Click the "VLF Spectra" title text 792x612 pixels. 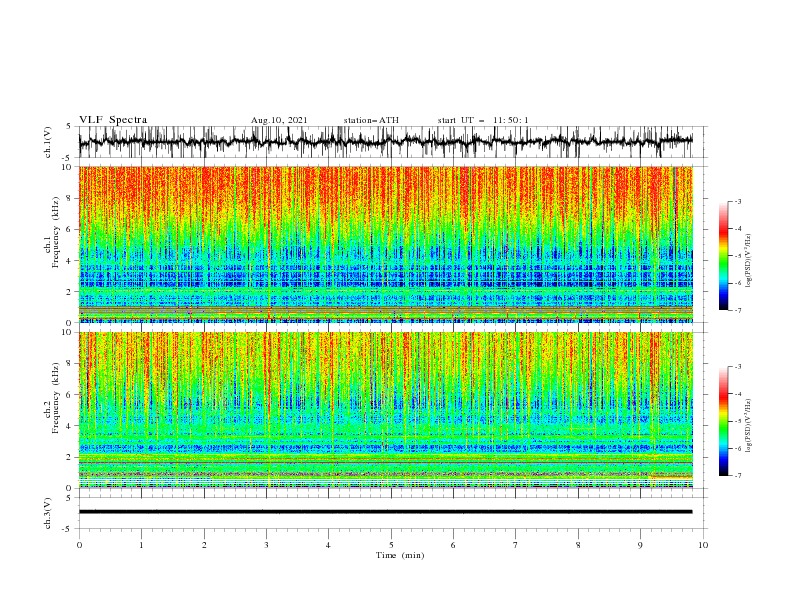[x=113, y=120]
